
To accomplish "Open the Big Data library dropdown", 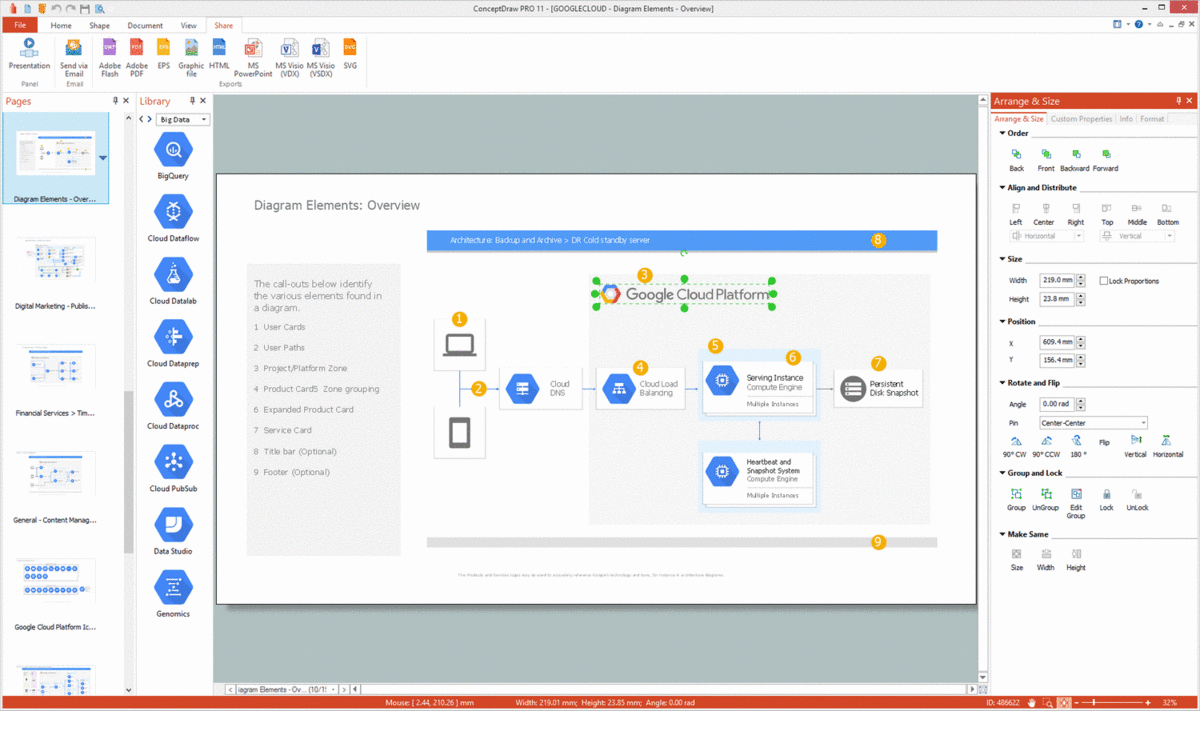I will point(183,119).
